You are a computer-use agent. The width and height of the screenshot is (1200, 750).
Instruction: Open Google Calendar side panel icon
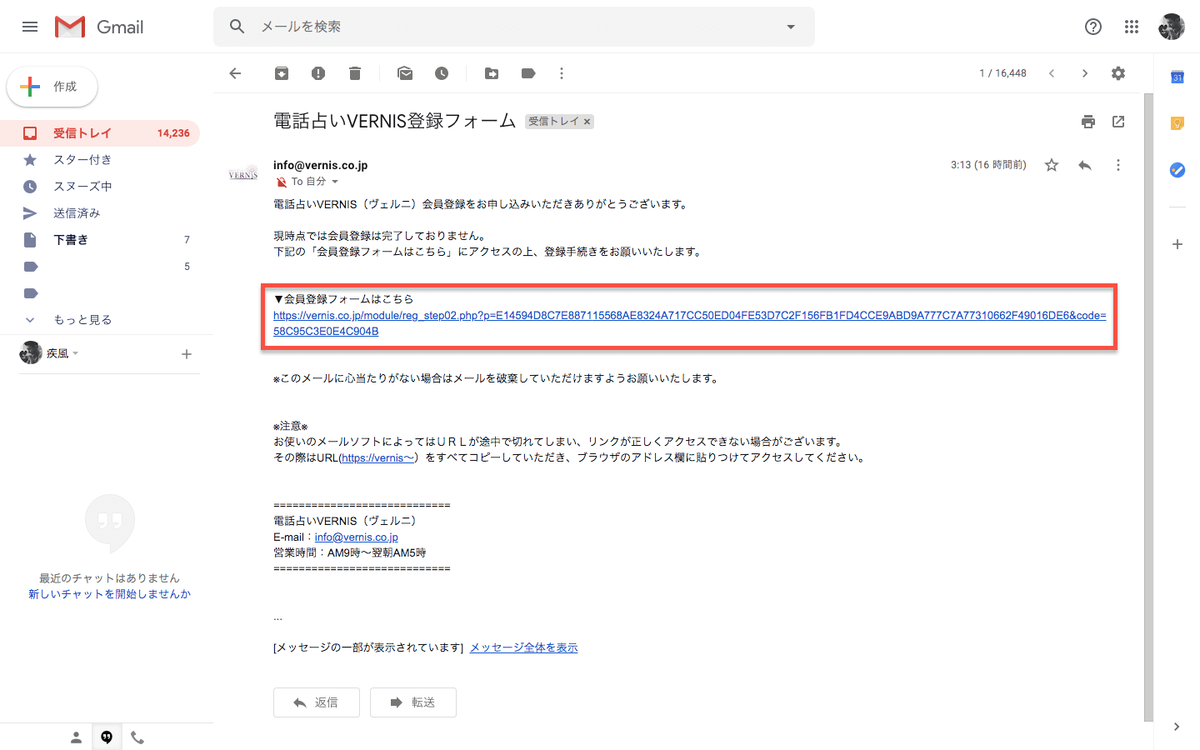point(1177,78)
